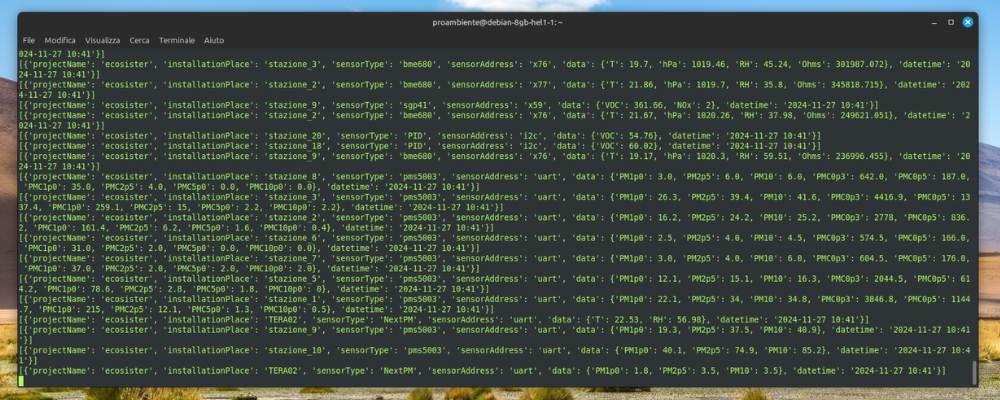Image resolution: width=1000 pixels, height=400 pixels.
Task: Open the Cerca menu
Action: [140, 40]
